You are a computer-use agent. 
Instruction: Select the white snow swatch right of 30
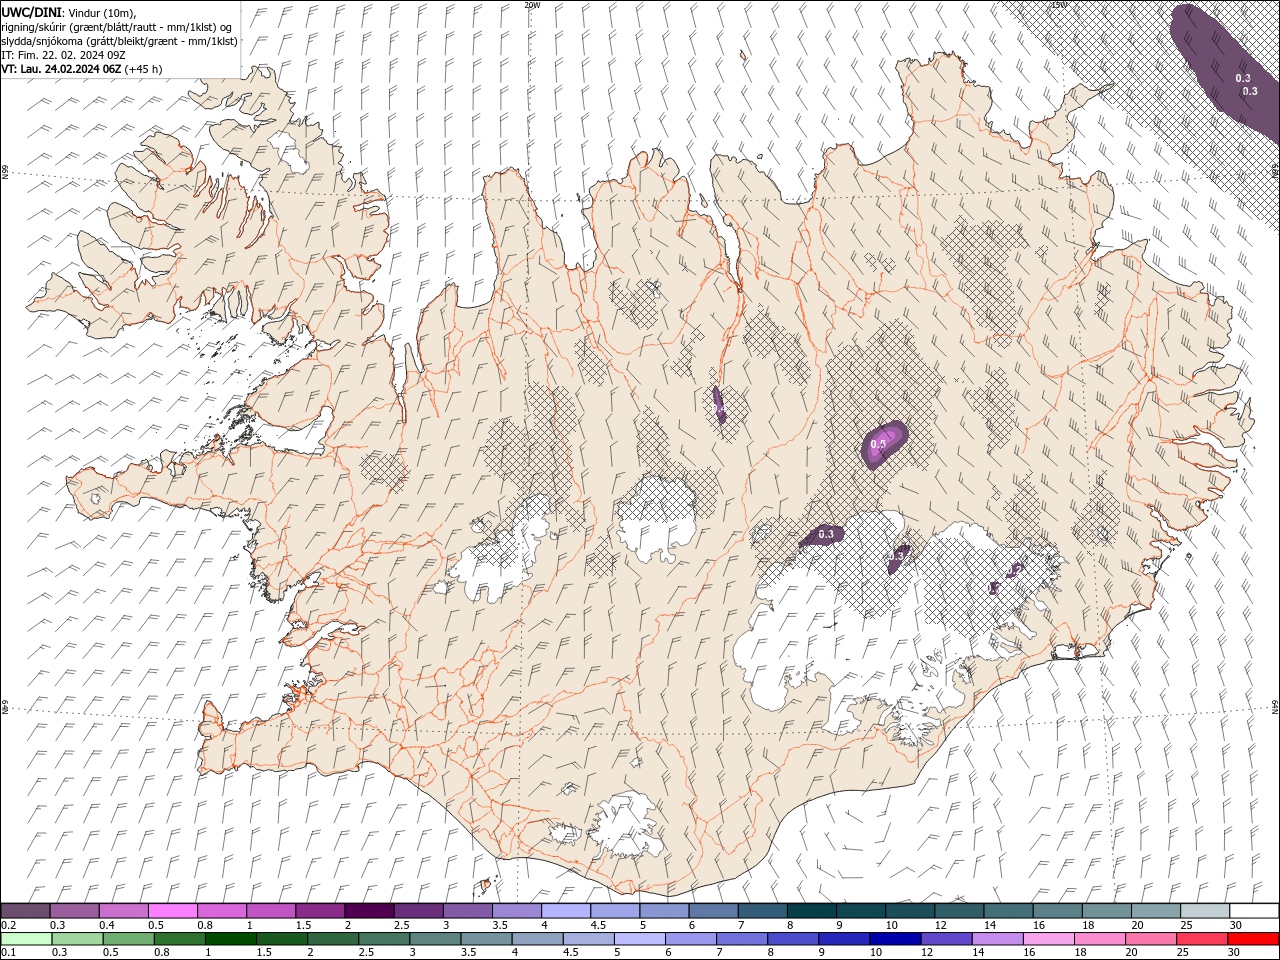click(x=1253, y=911)
